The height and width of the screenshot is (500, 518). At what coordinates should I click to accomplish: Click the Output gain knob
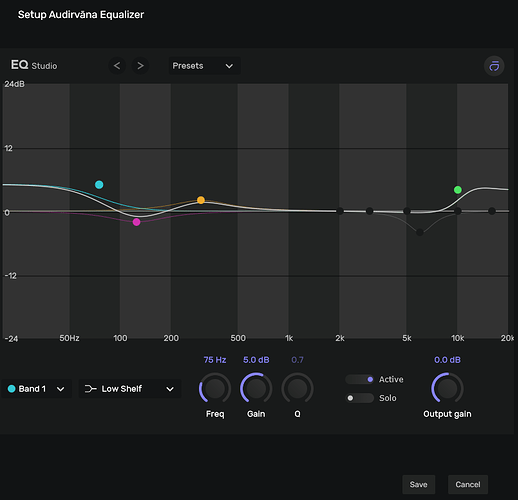point(447,389)
